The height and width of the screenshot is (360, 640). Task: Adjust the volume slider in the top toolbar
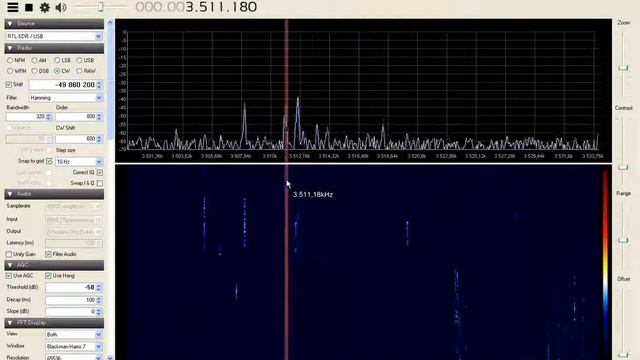pos(100,6)
